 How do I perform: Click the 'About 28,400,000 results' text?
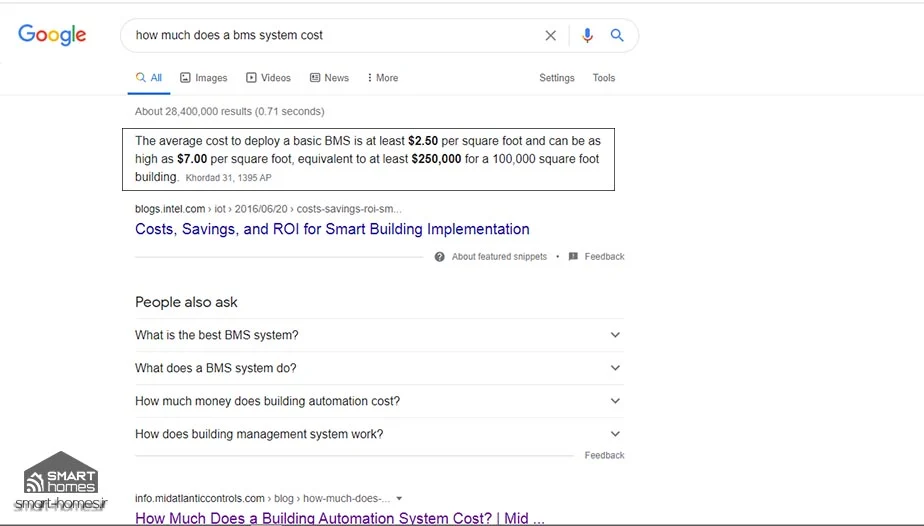point(229,111)
